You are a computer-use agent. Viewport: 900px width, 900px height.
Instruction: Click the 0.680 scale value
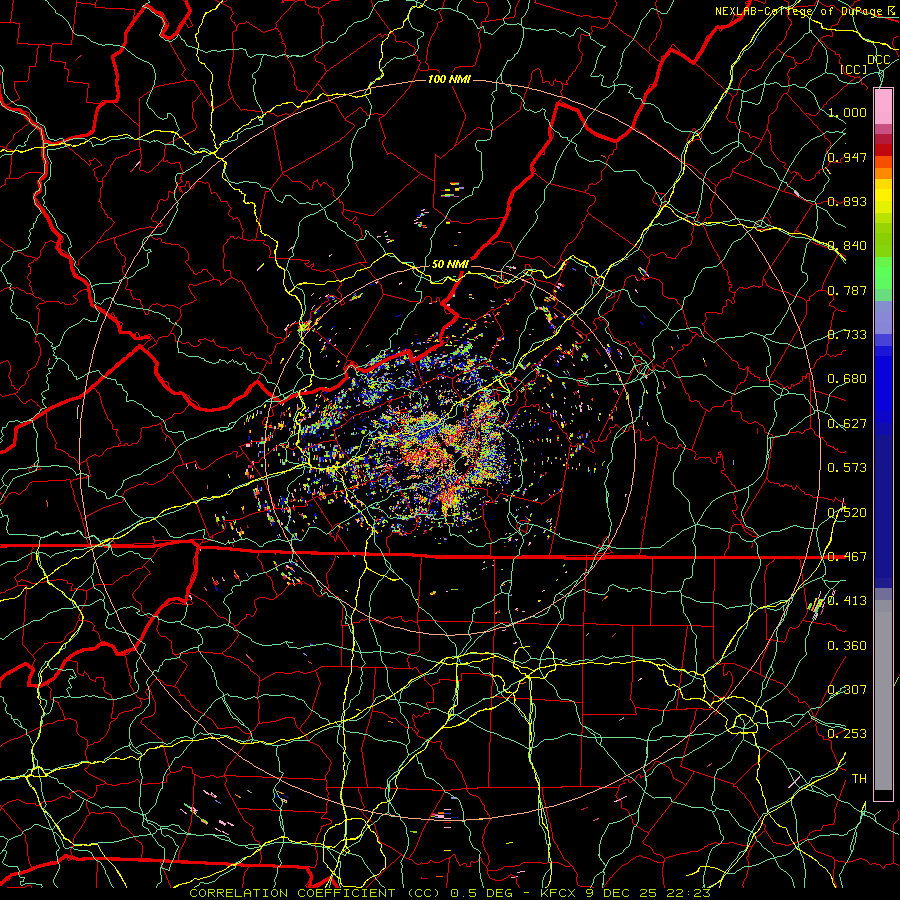coord(847,379)
